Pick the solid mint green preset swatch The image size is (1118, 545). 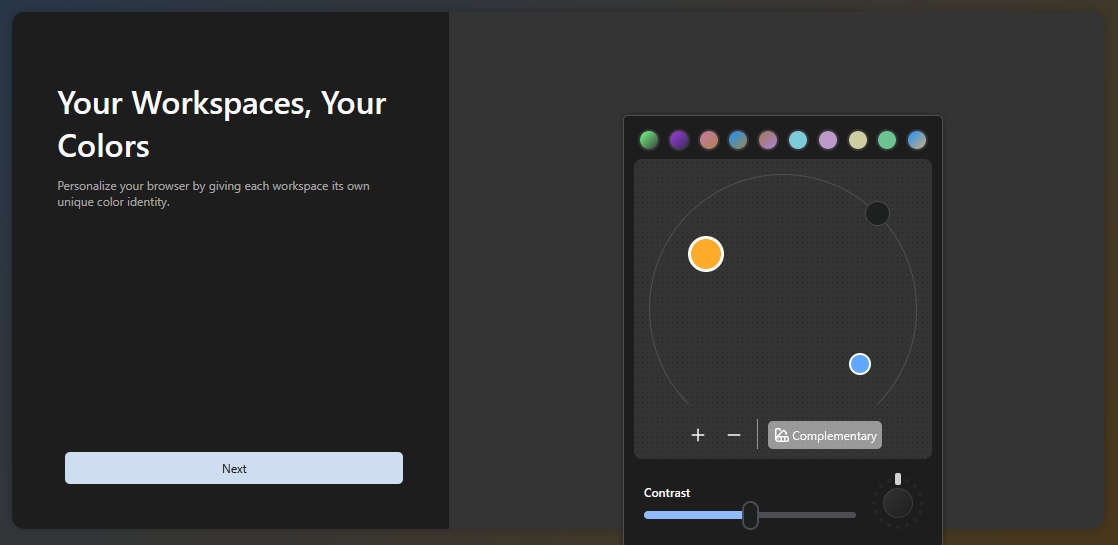pyautogui.click(x=887, y=140)
